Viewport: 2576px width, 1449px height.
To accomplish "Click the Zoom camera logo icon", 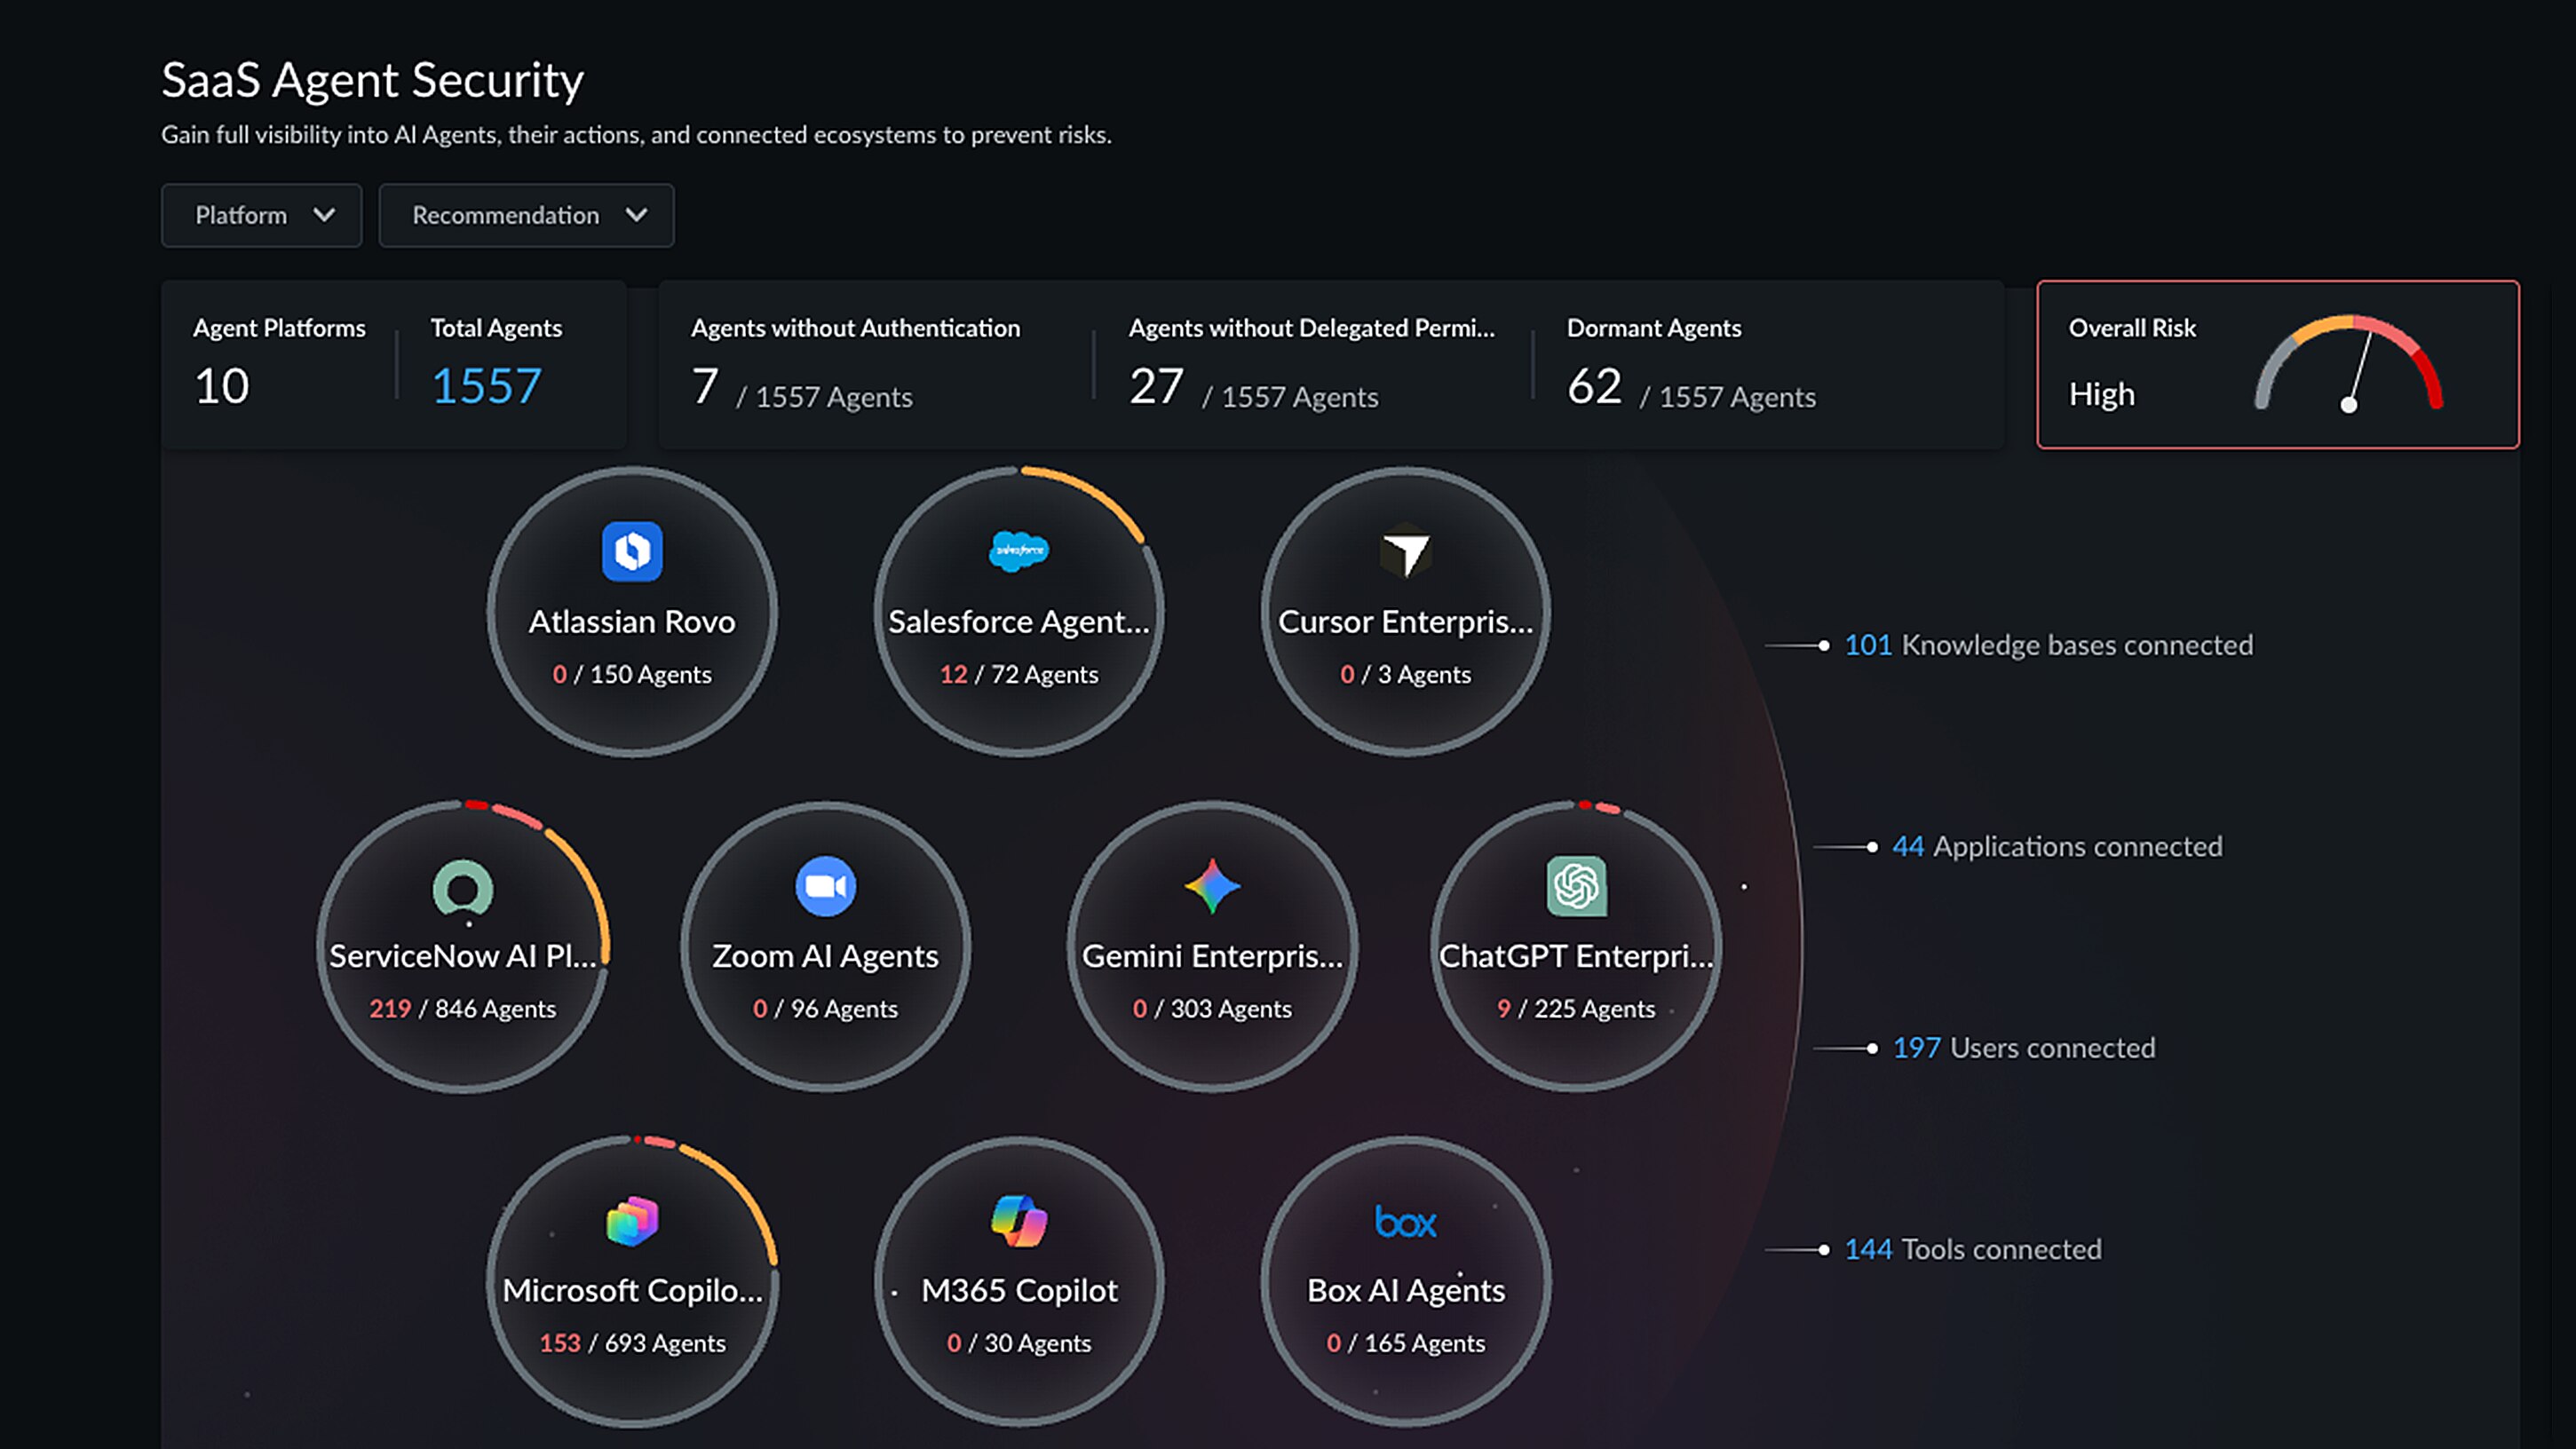I will tap(825, 886).
